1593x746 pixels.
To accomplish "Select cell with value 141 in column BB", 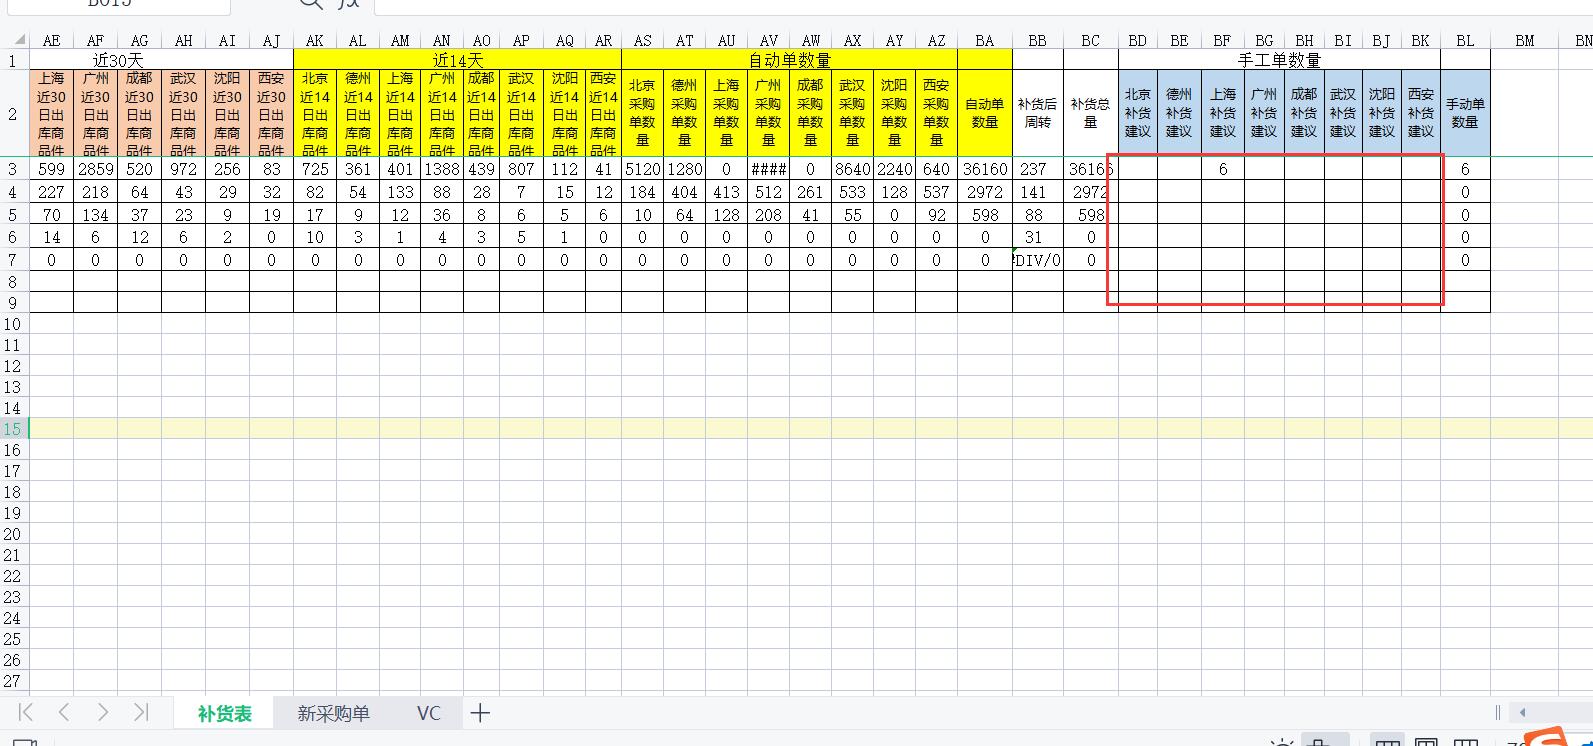I will (x=1038, y=192).
